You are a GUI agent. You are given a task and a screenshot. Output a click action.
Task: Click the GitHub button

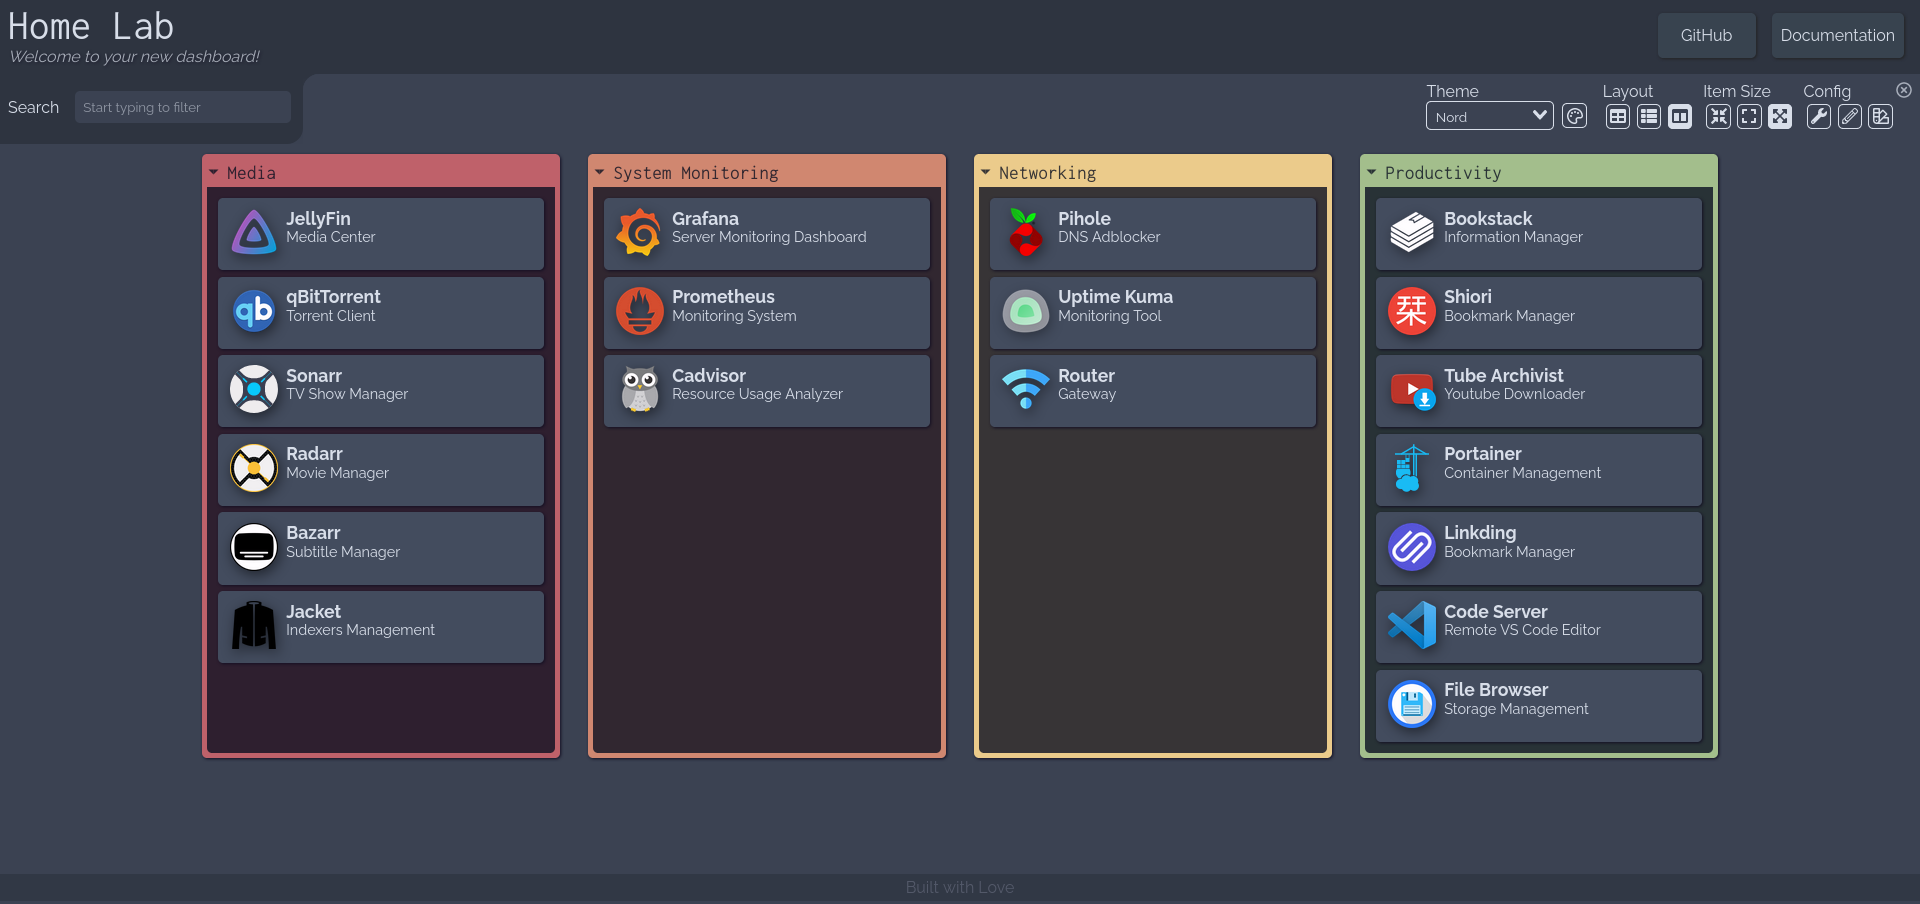click(x=1706, y=35)
